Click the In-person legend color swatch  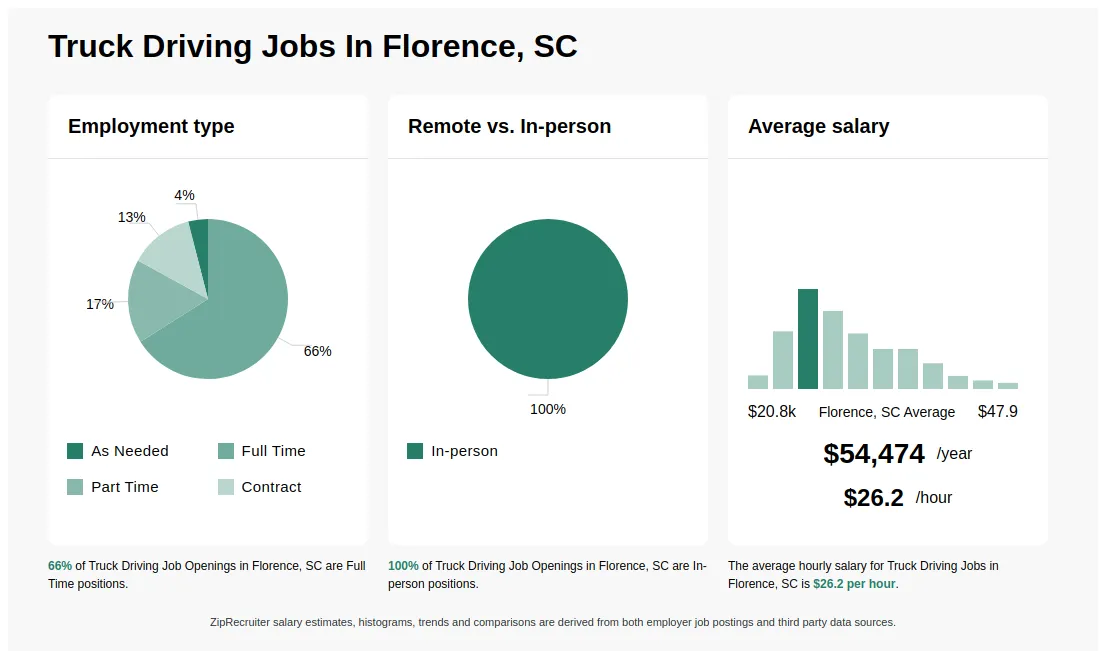click(x=415, y=451)
